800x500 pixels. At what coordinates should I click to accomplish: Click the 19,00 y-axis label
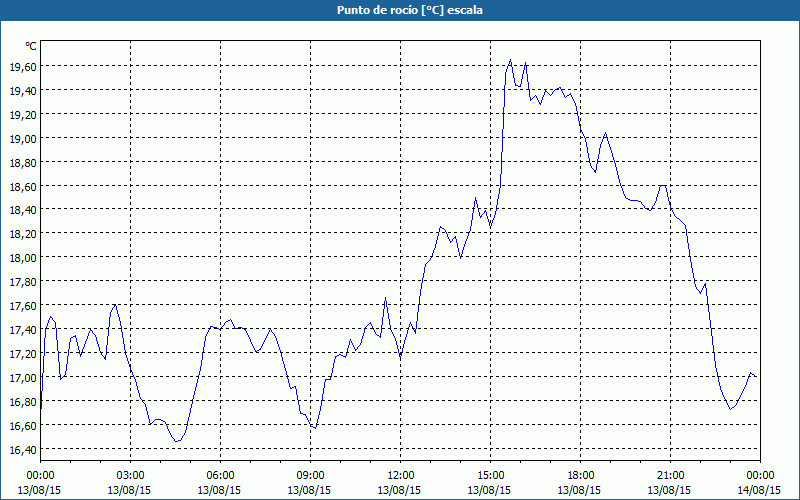23,138
